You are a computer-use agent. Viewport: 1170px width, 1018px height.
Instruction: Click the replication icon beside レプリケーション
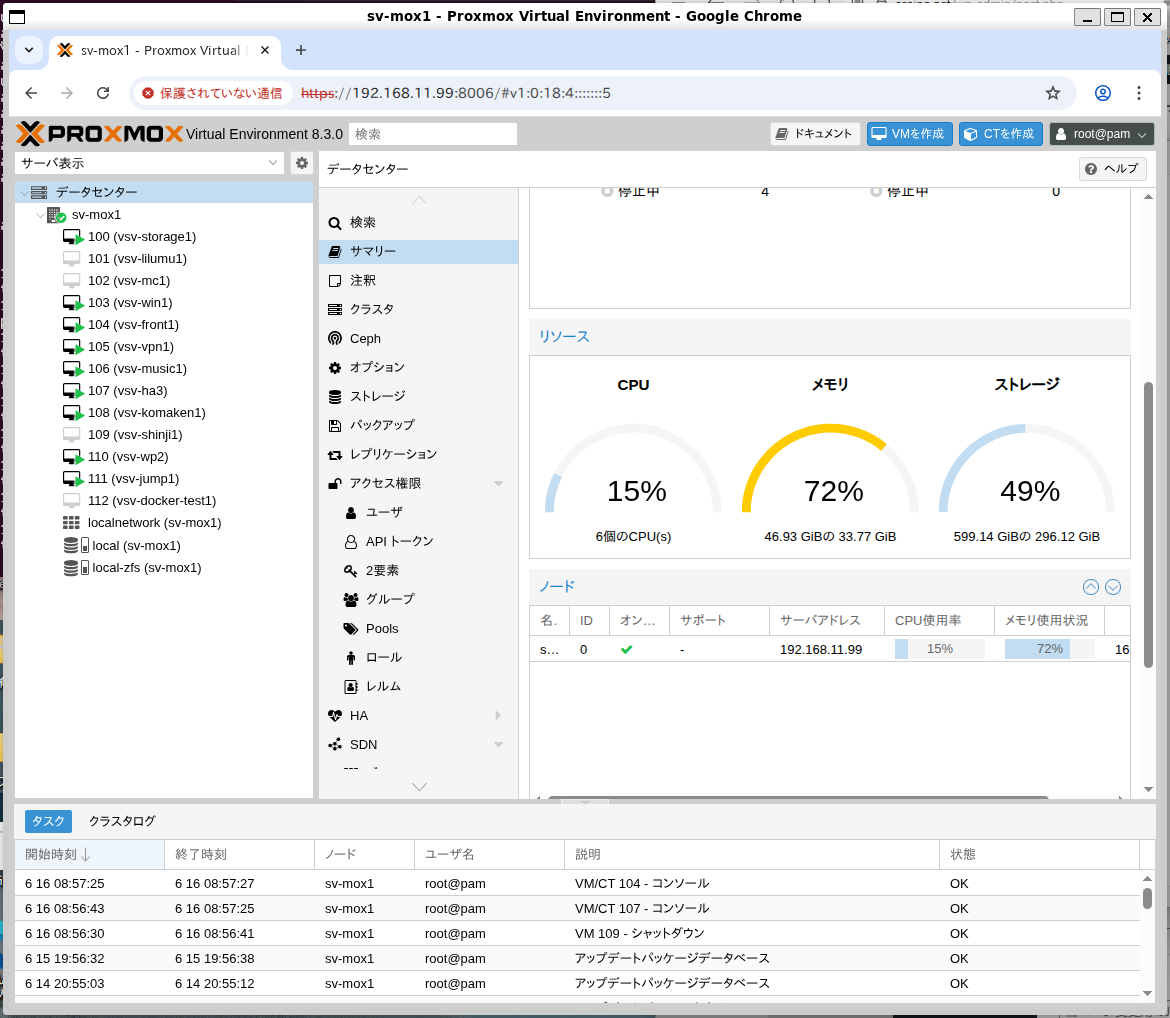(335, 455)
